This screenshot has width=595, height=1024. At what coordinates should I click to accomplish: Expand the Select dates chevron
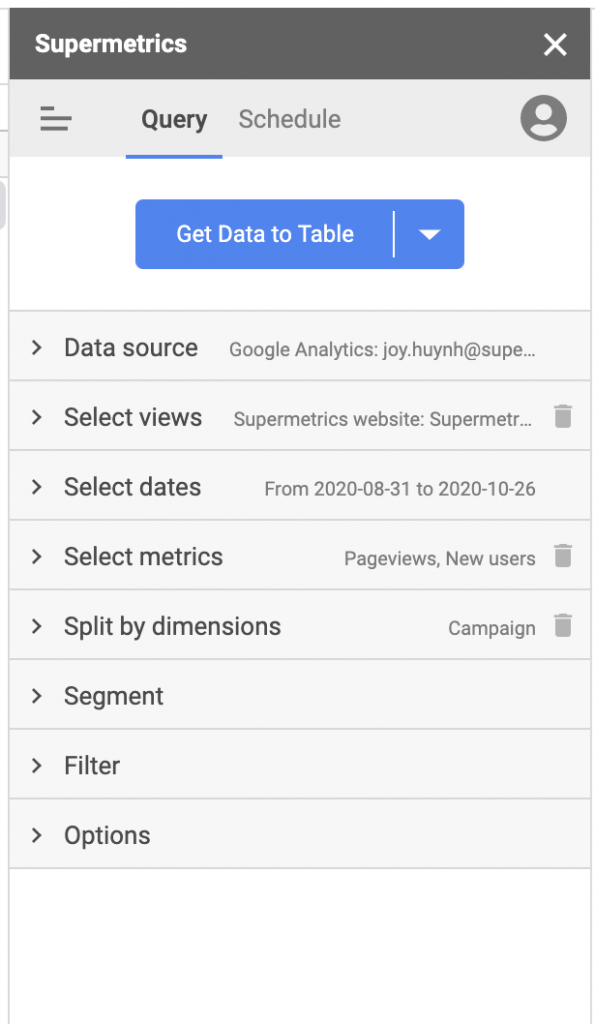(x=37, y=487)
